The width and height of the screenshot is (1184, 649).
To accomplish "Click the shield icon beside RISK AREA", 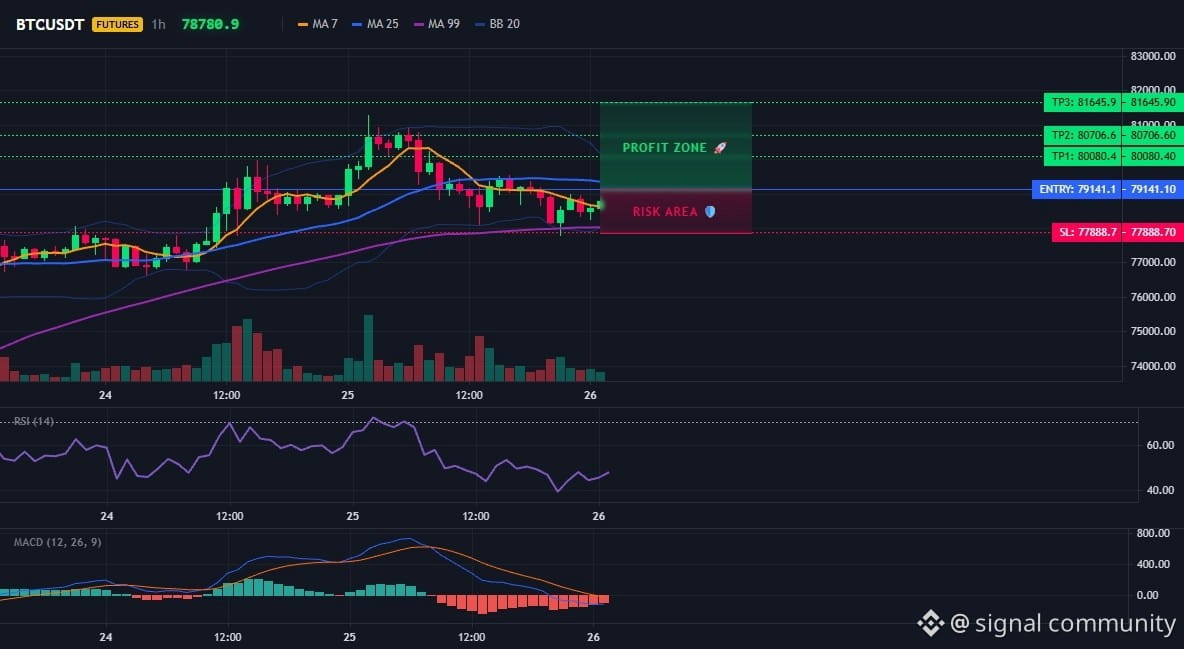I will click(710, 212).
